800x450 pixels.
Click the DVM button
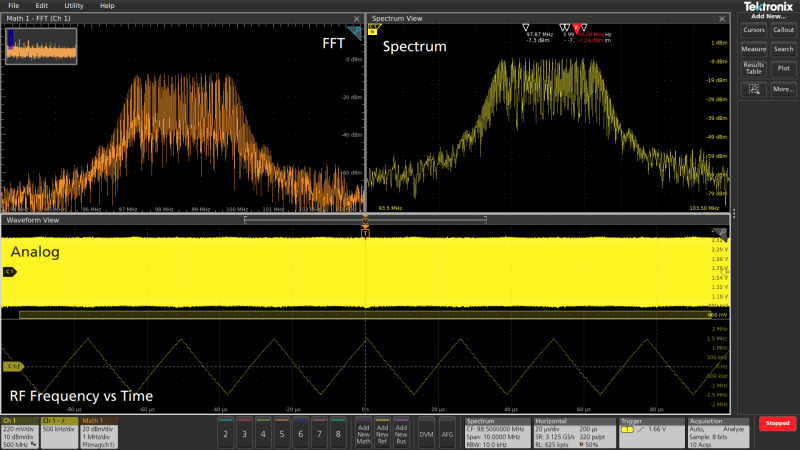pyautogui.click(x=426, y=433)
